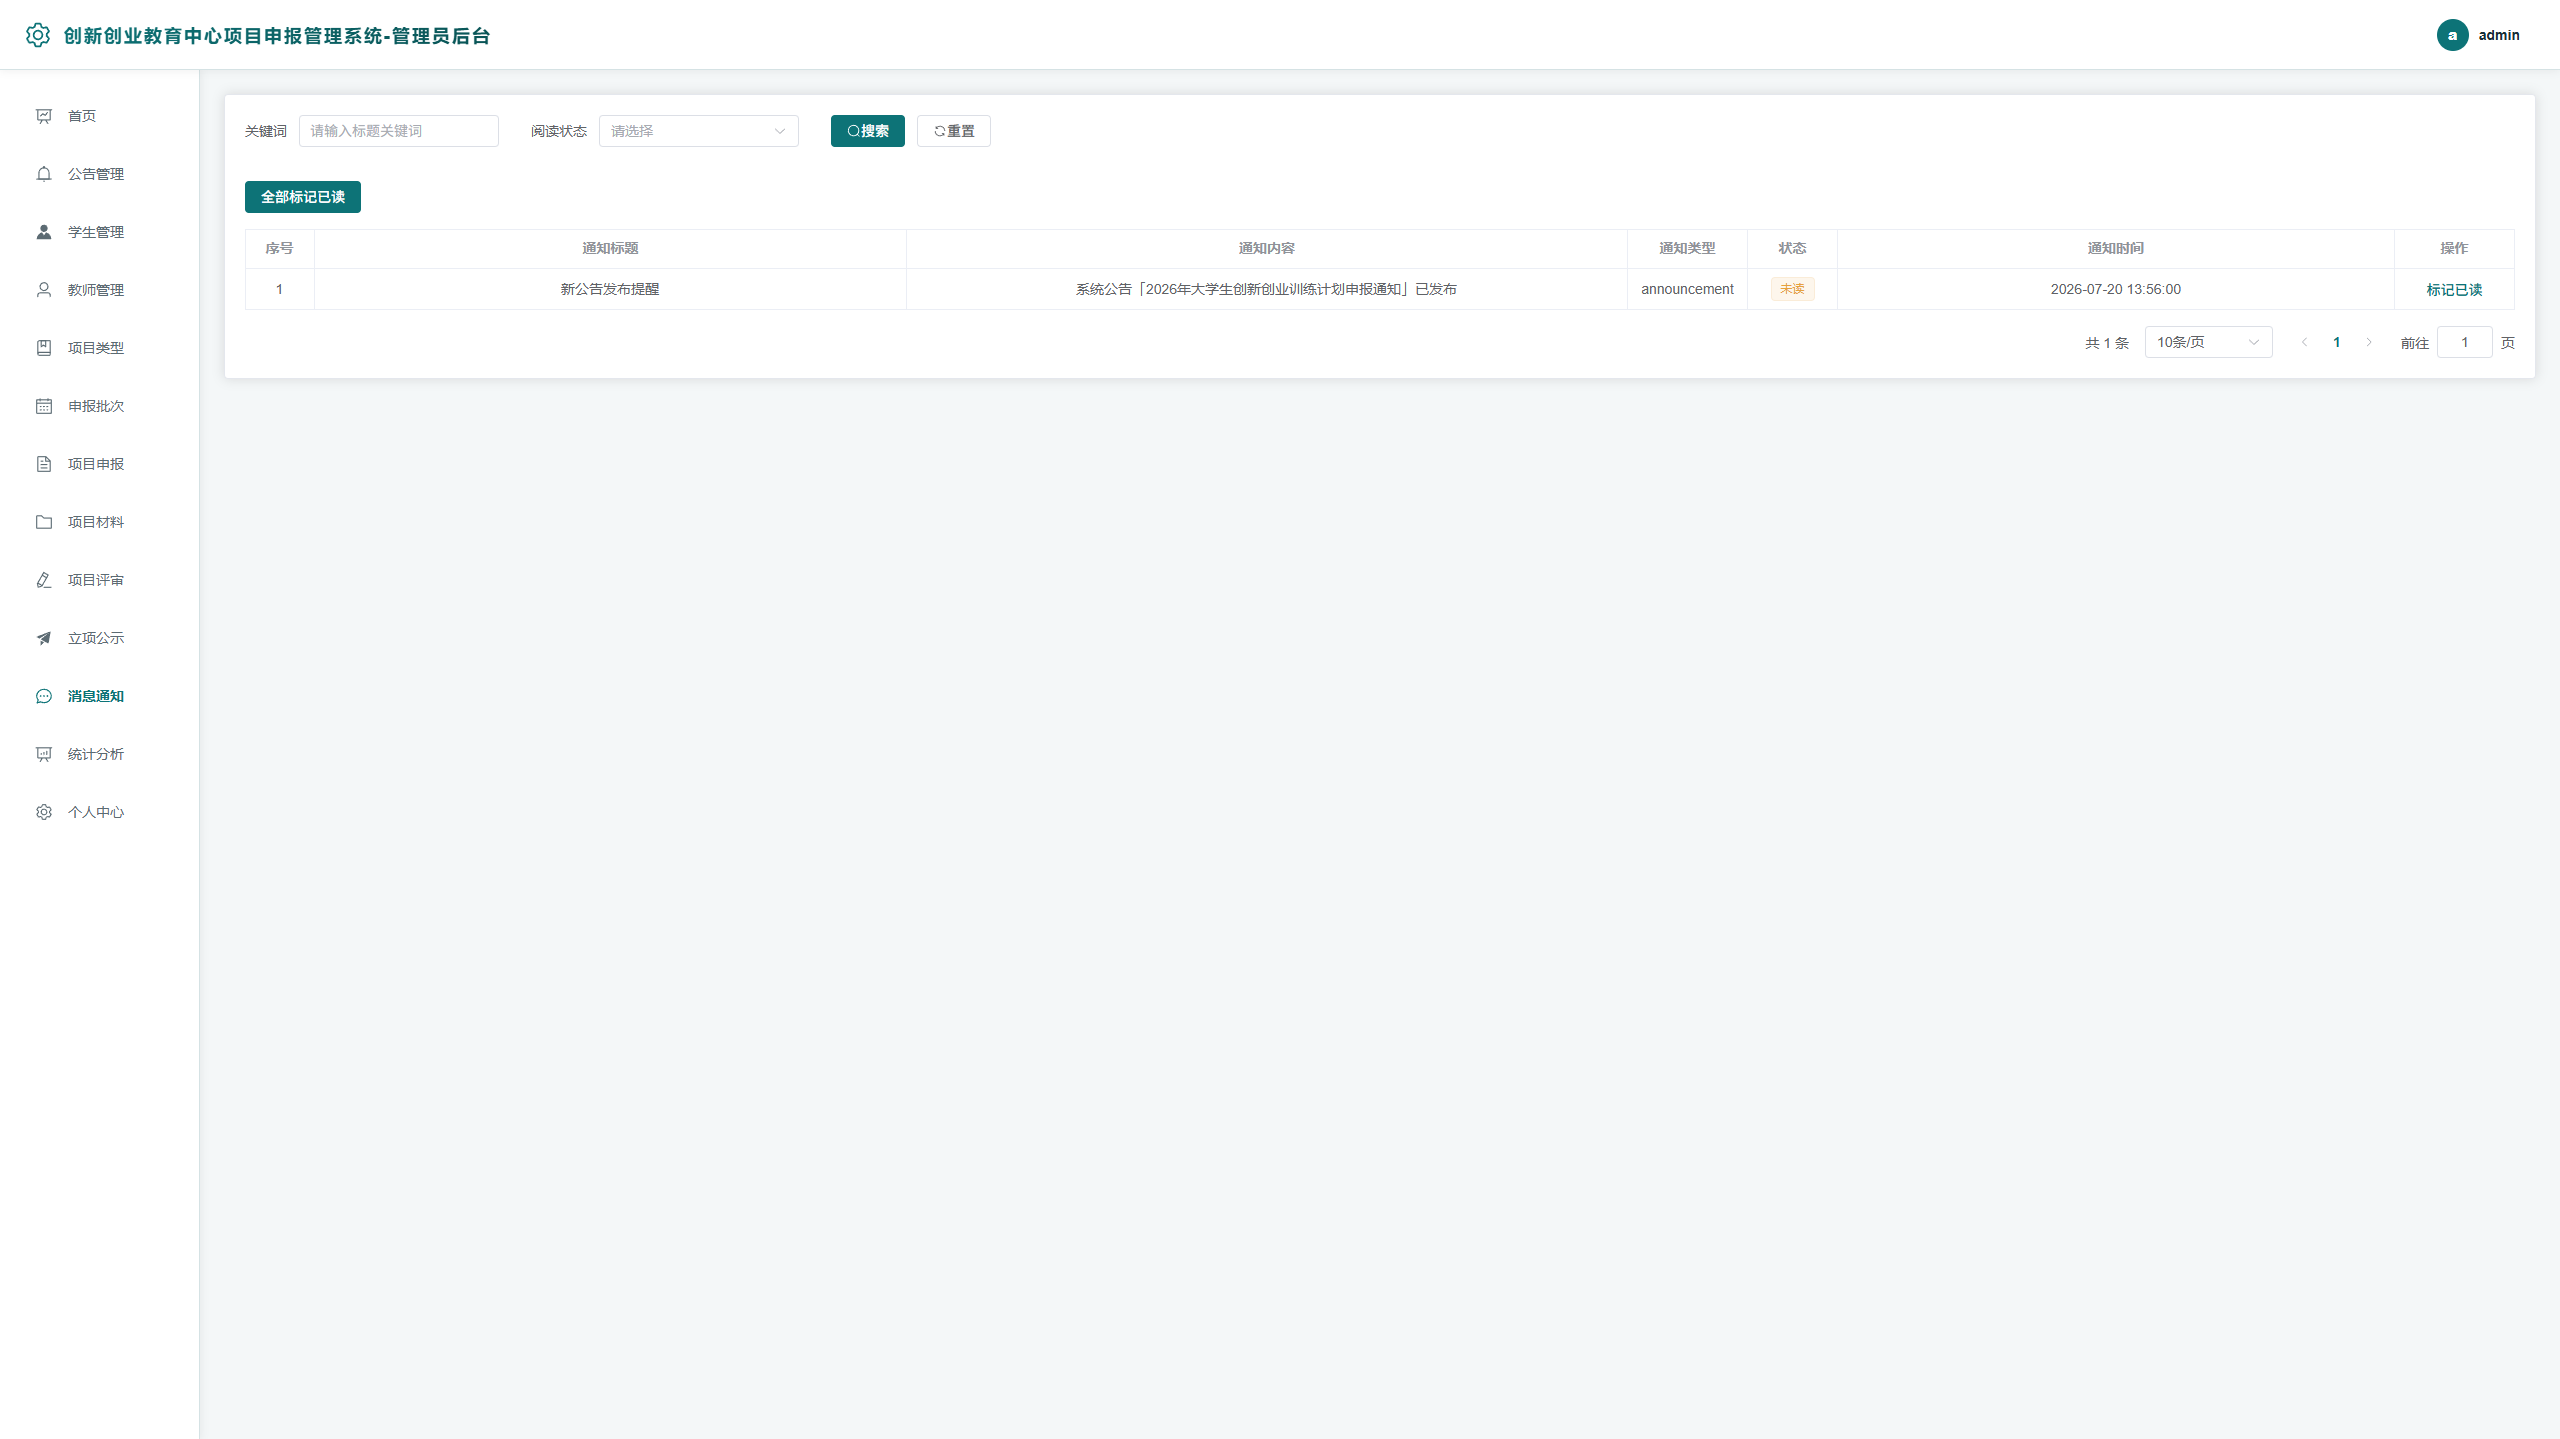Viewport: 2560px width, 1439px height.
Task: Open the 阅读状态 dropdown
Action: pos(698,131)
